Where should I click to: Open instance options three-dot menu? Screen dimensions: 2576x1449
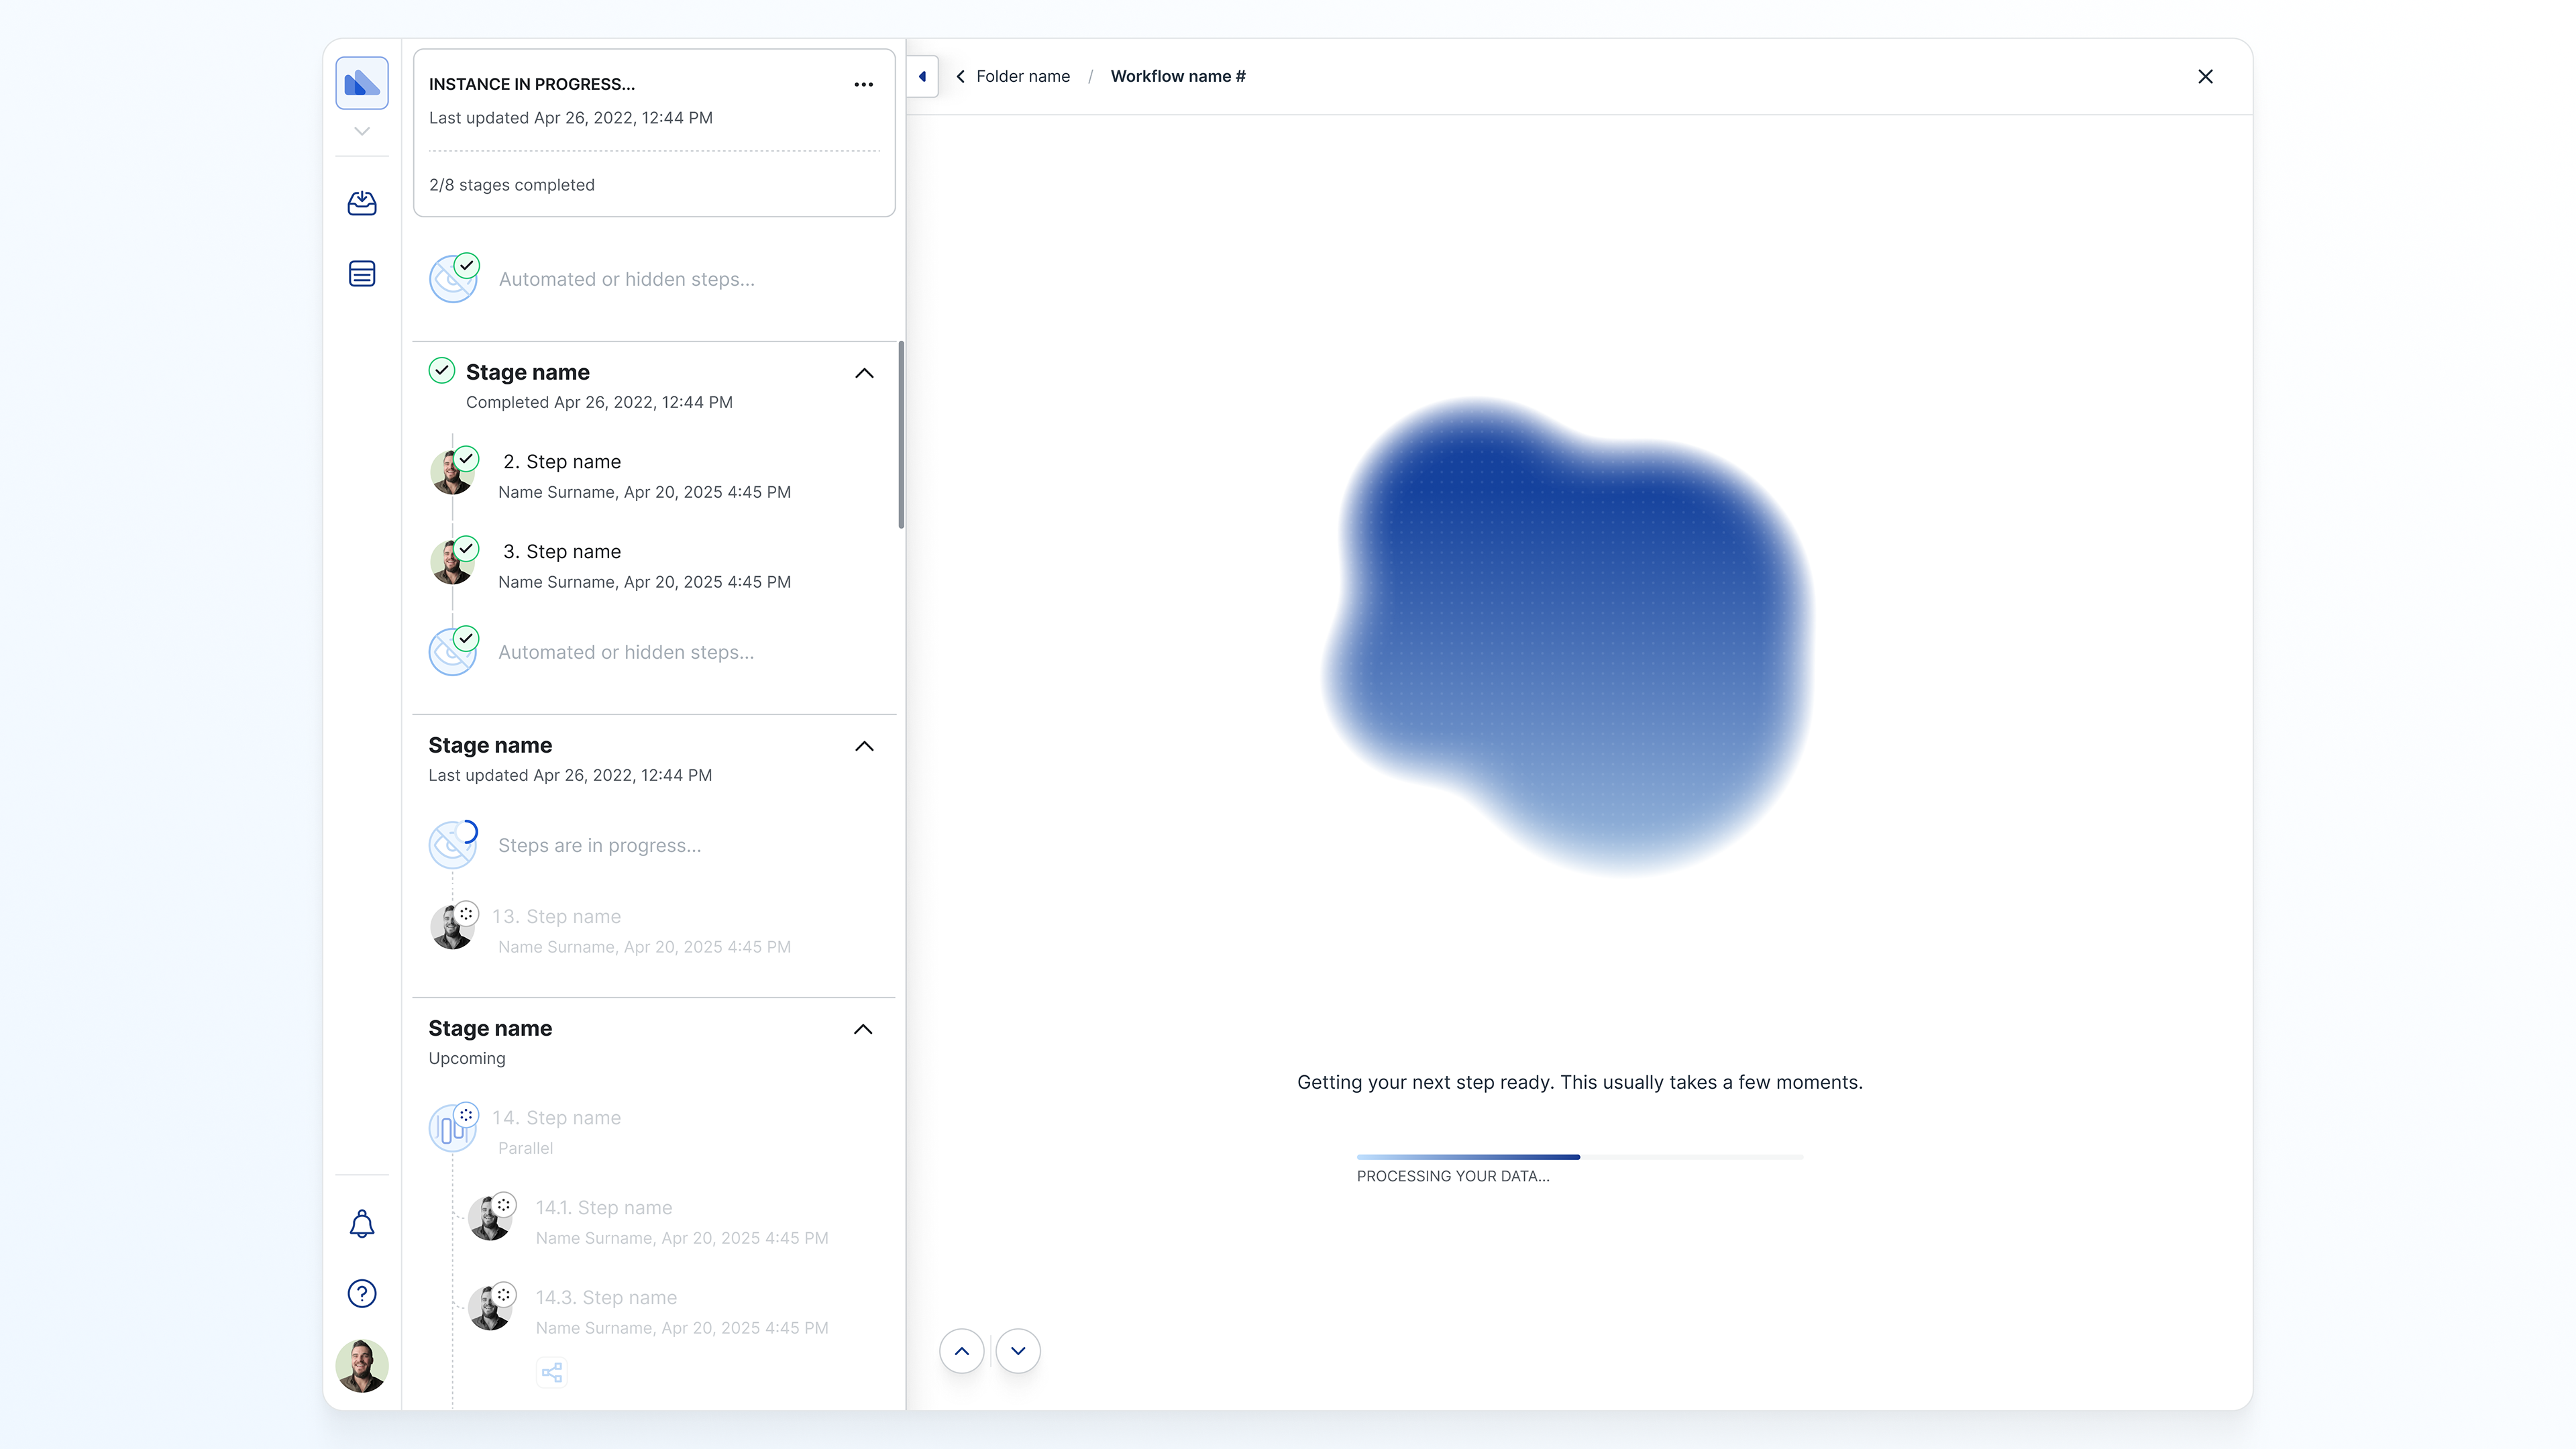864,85
